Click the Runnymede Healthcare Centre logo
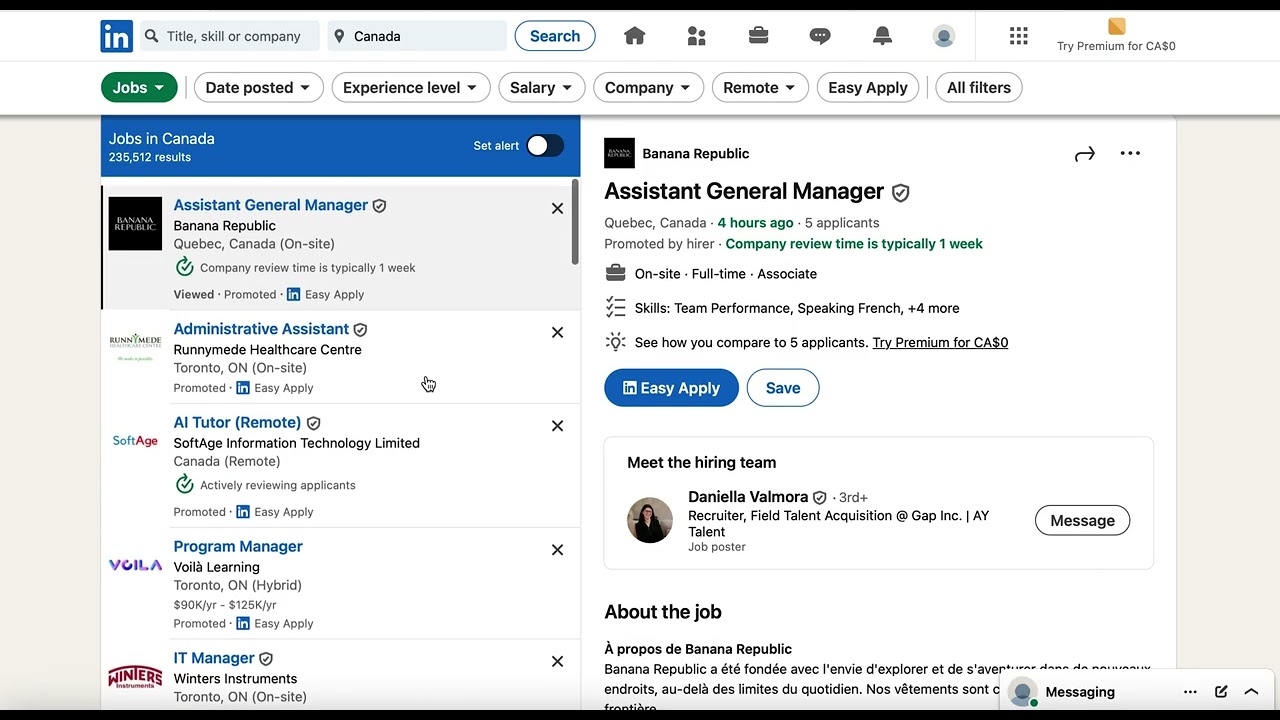 135,347
